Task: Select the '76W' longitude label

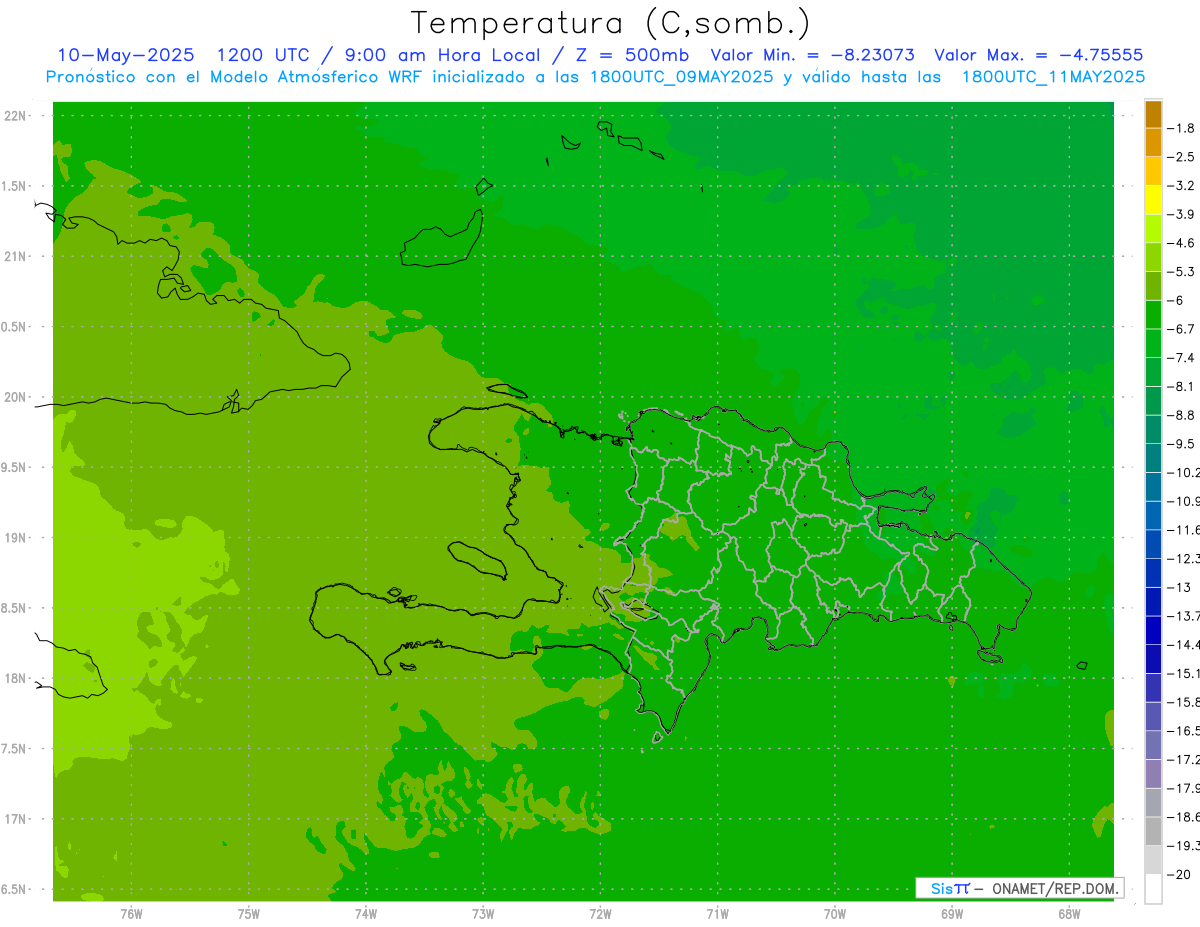Action: [x=131, y=913]
